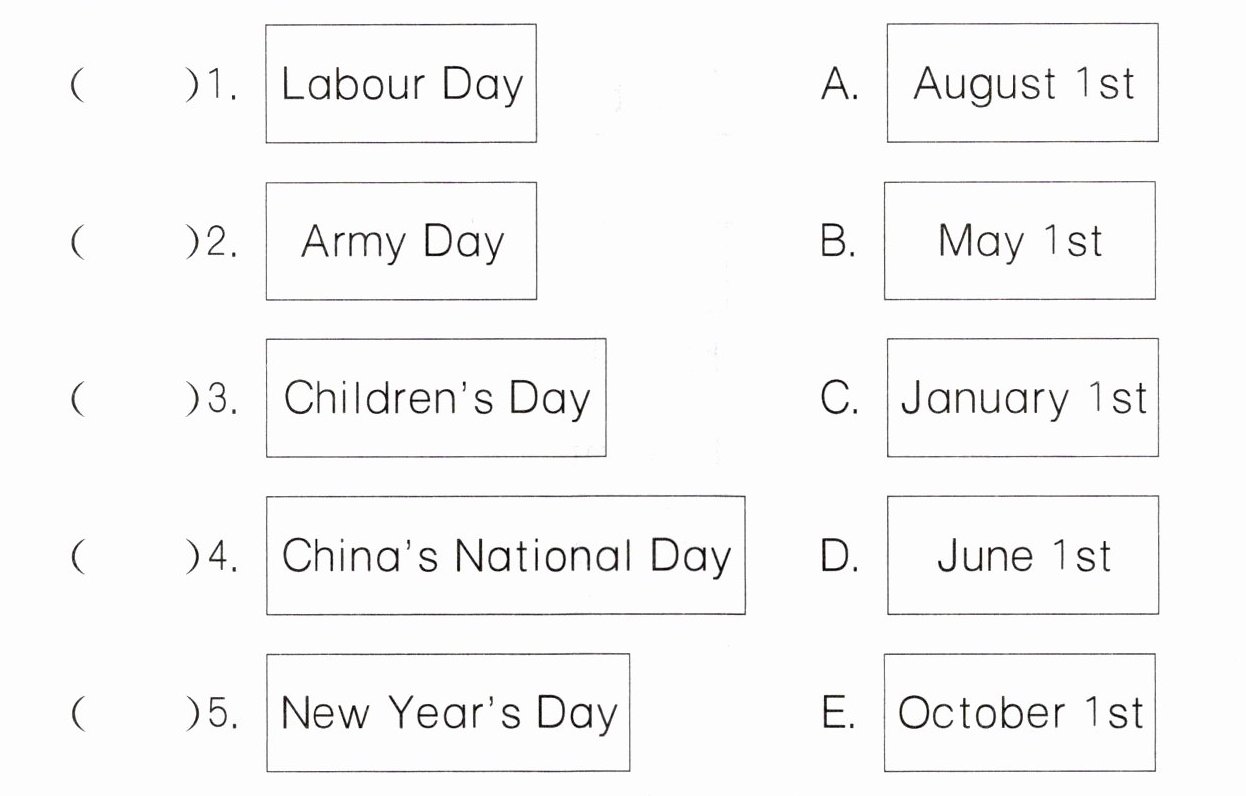The width and height of the screenshot is (1246, 796).
Task: Click the June 1st date box
Action: click(x=1022, y=555)
